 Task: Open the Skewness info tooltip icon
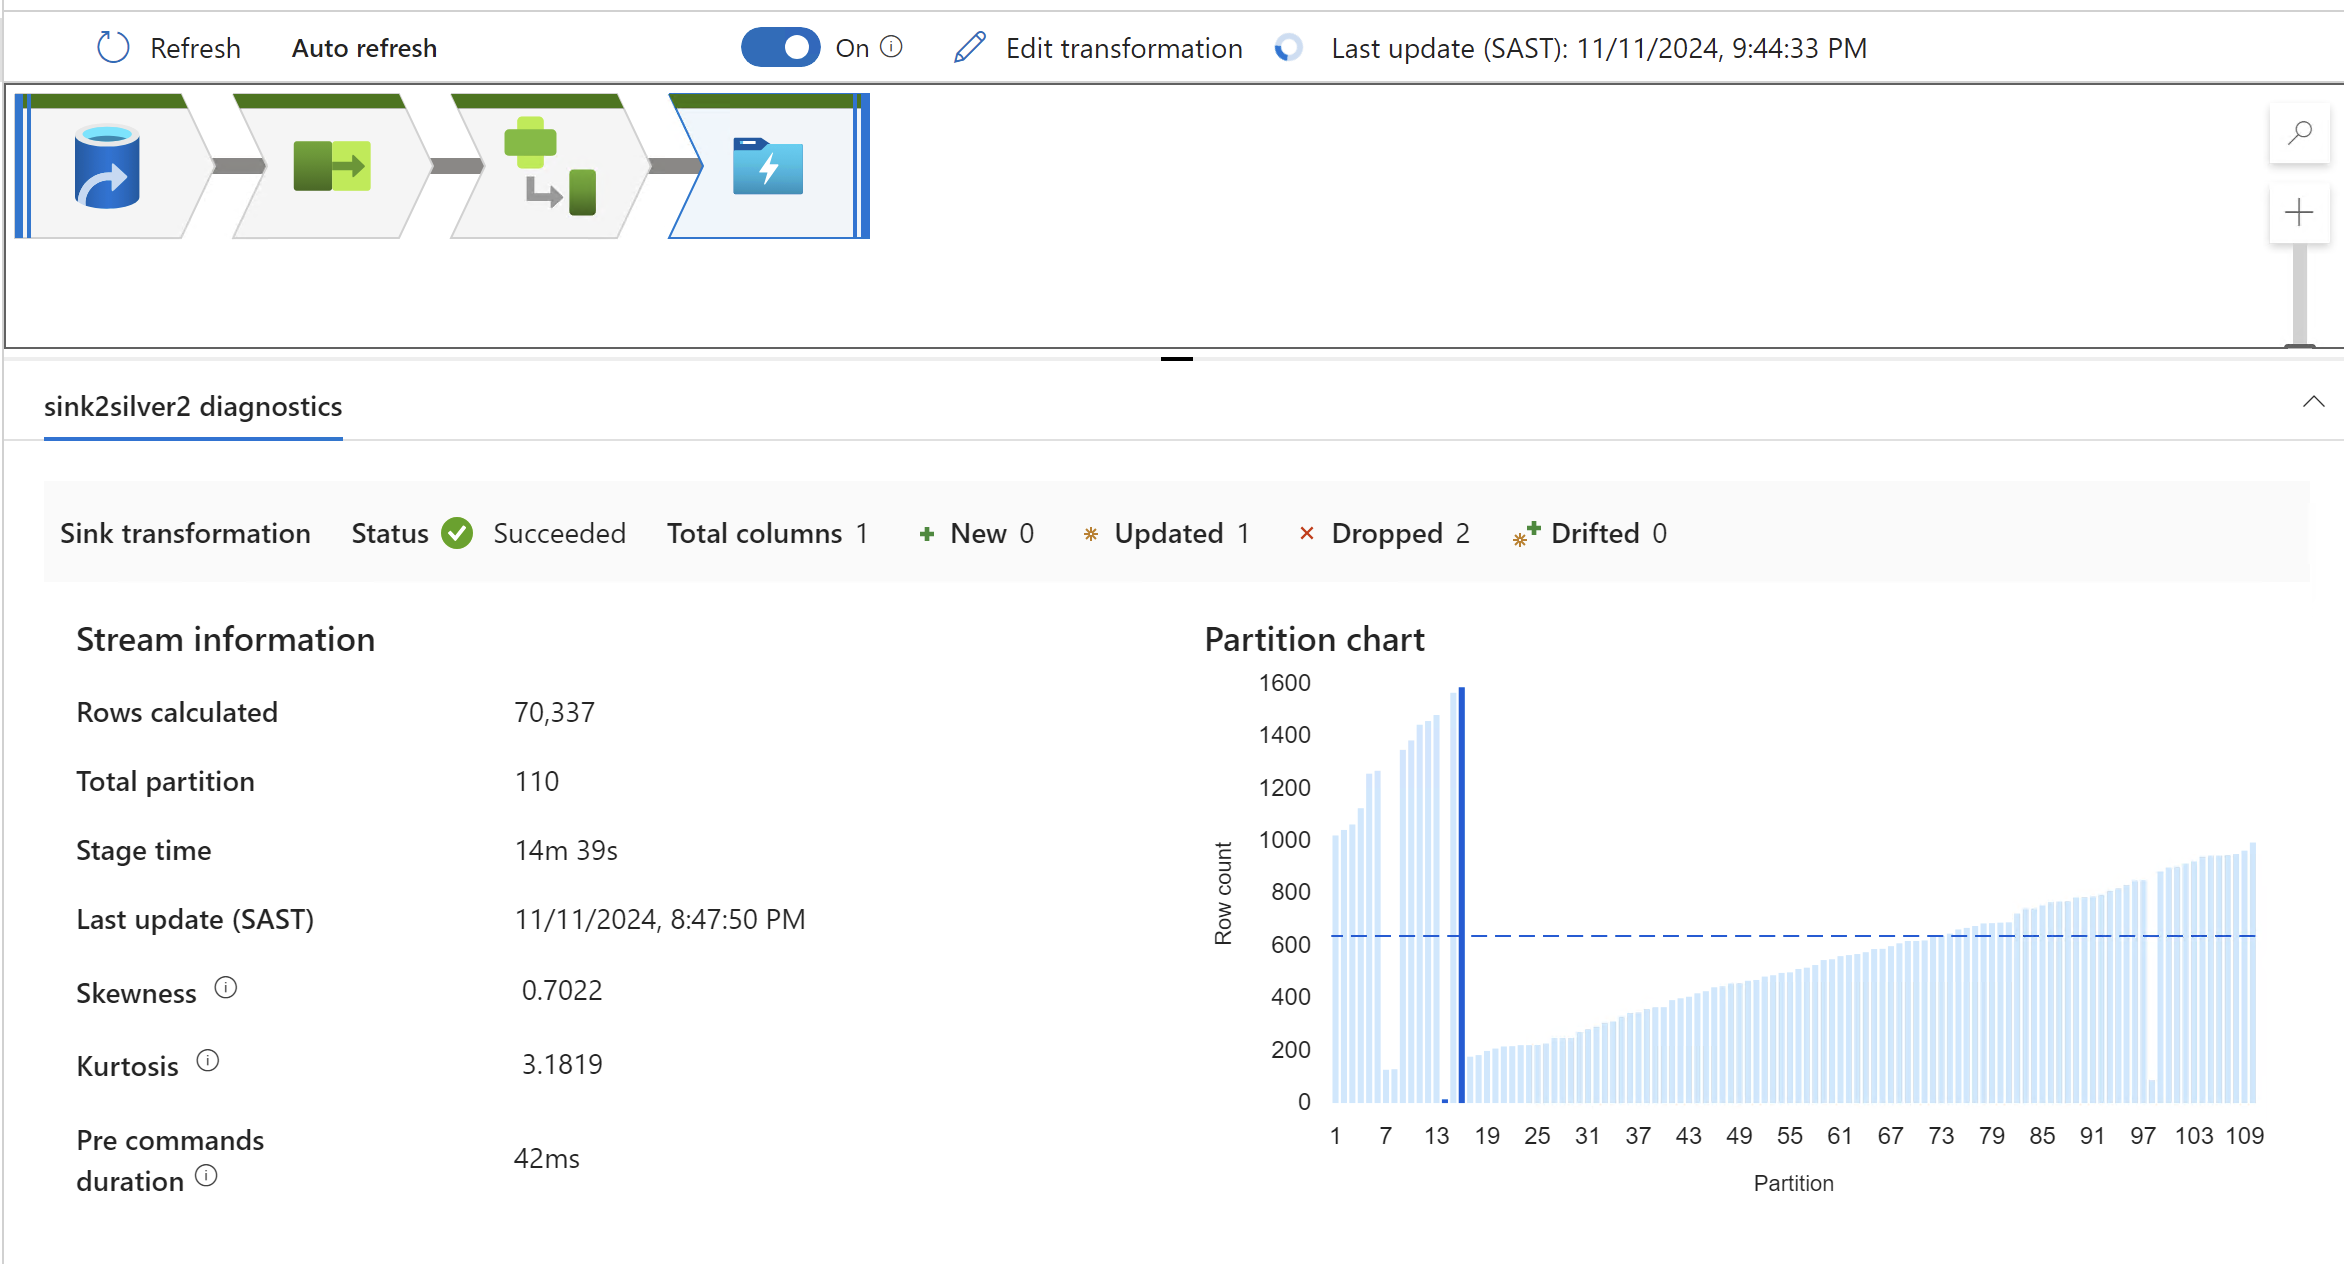(226, 988)
